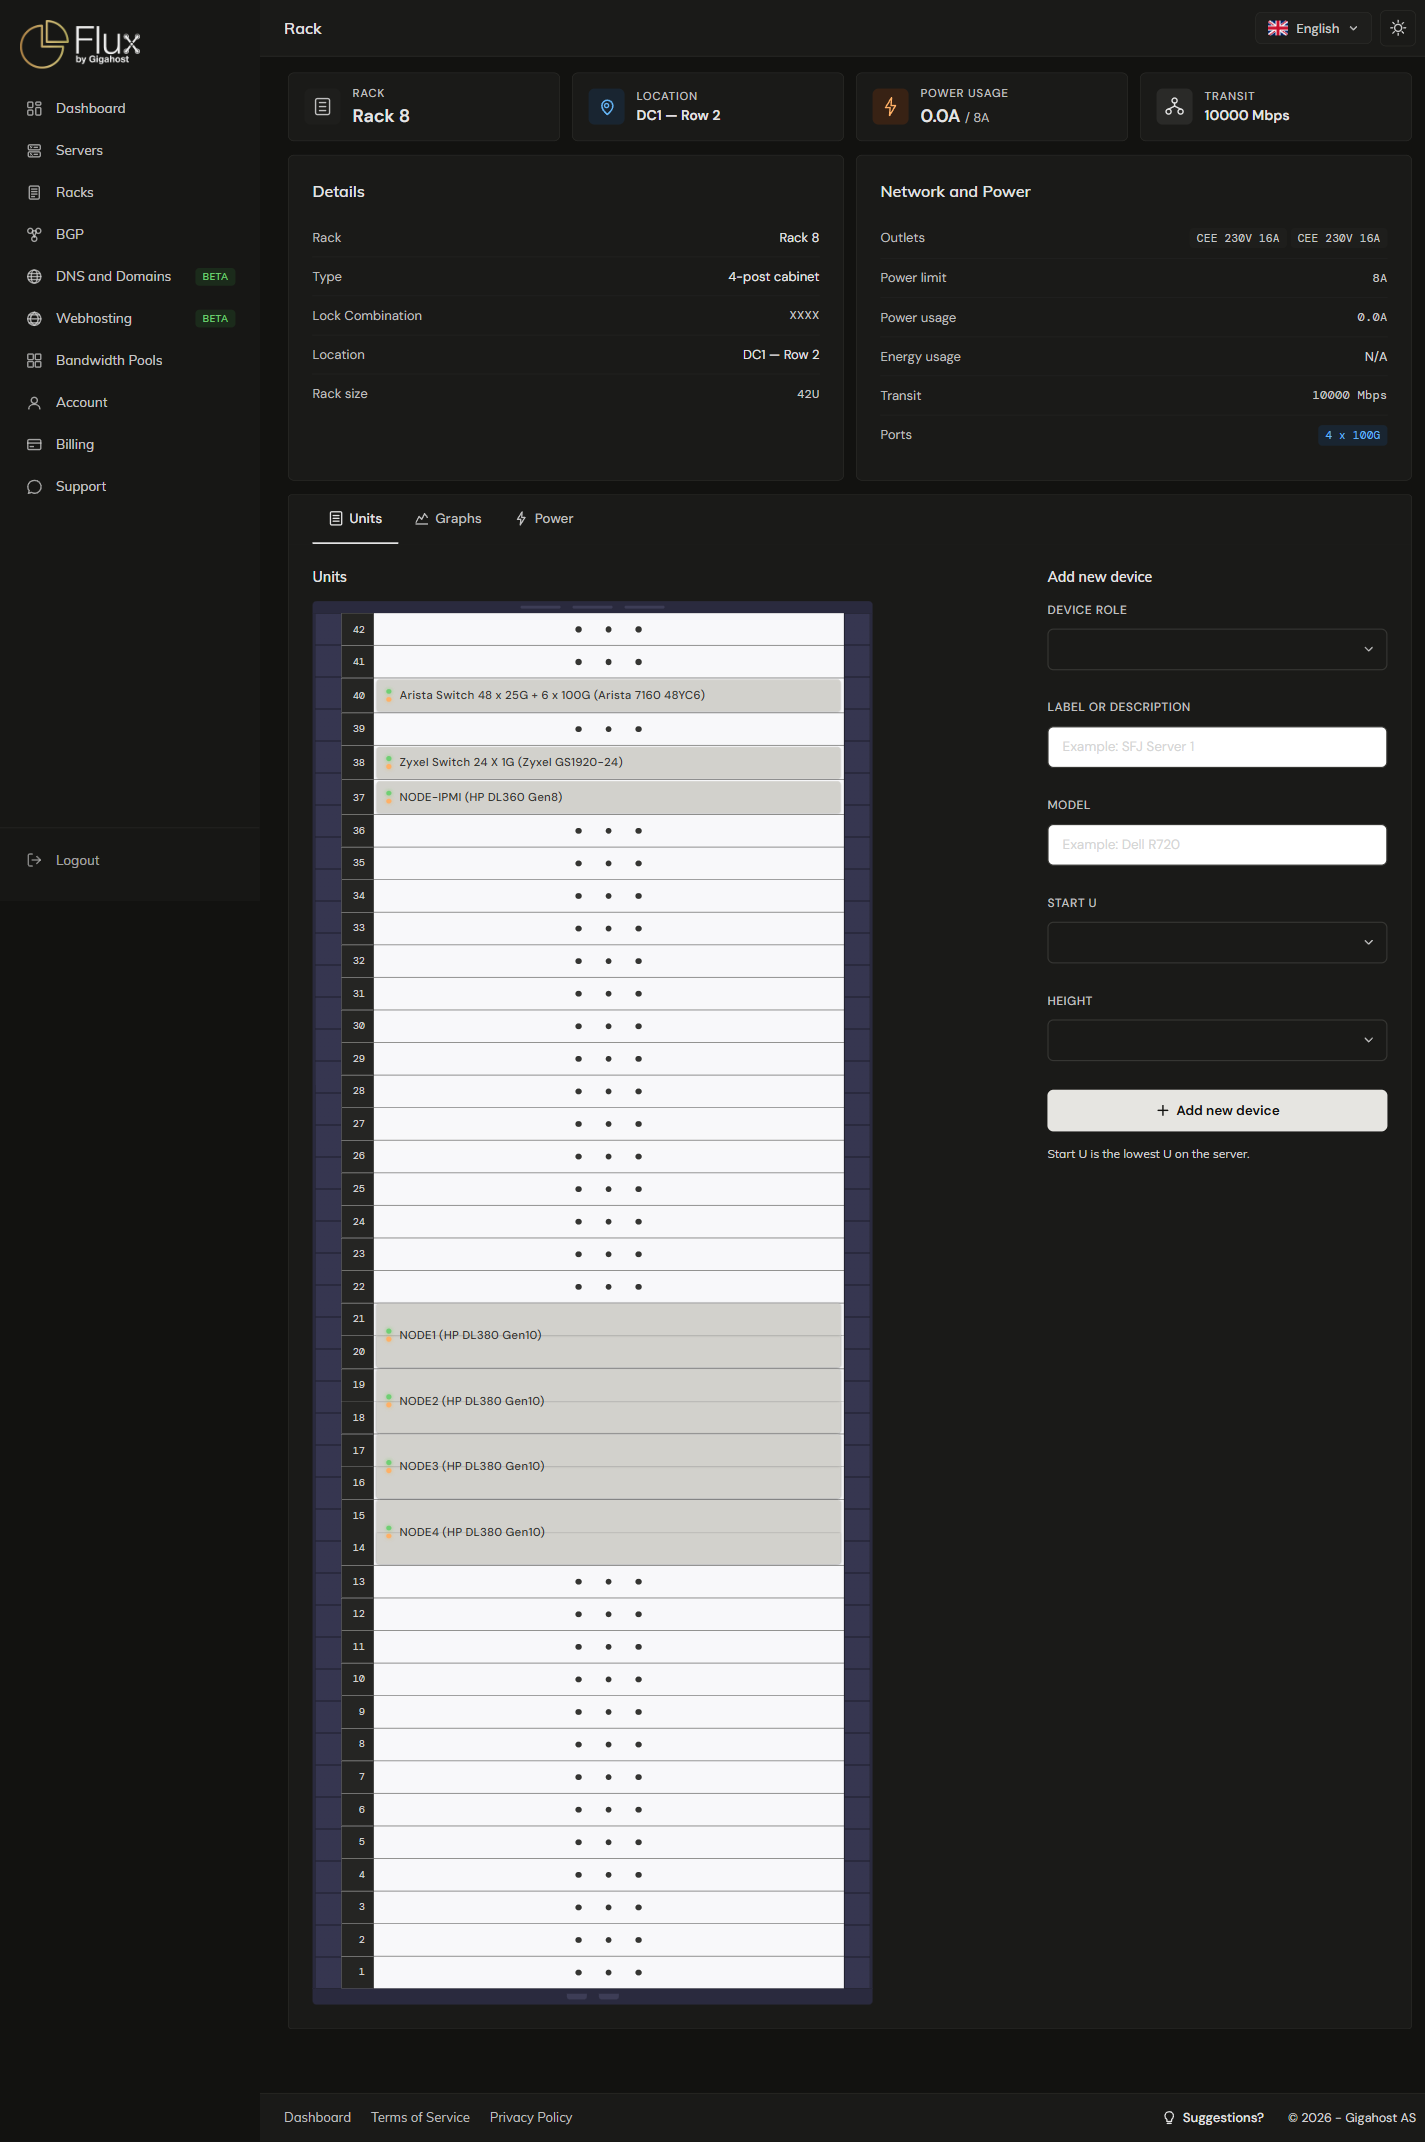Select the NODE-IPMI device in unit 37
The width and height of the screenshot is (1425, 2142).
[608, 797]
